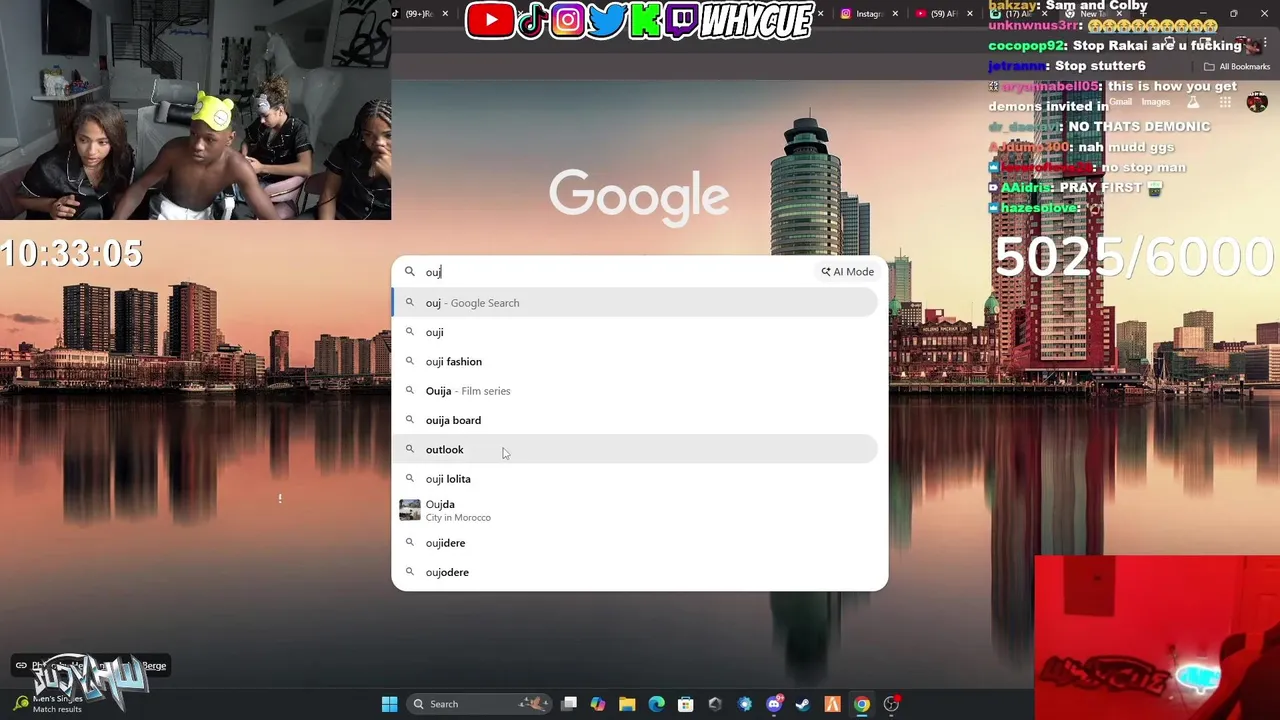Screen dimensions: 1280x720
Task: Select the "oujodere" suggestion
Action: (x=635, y=572)
